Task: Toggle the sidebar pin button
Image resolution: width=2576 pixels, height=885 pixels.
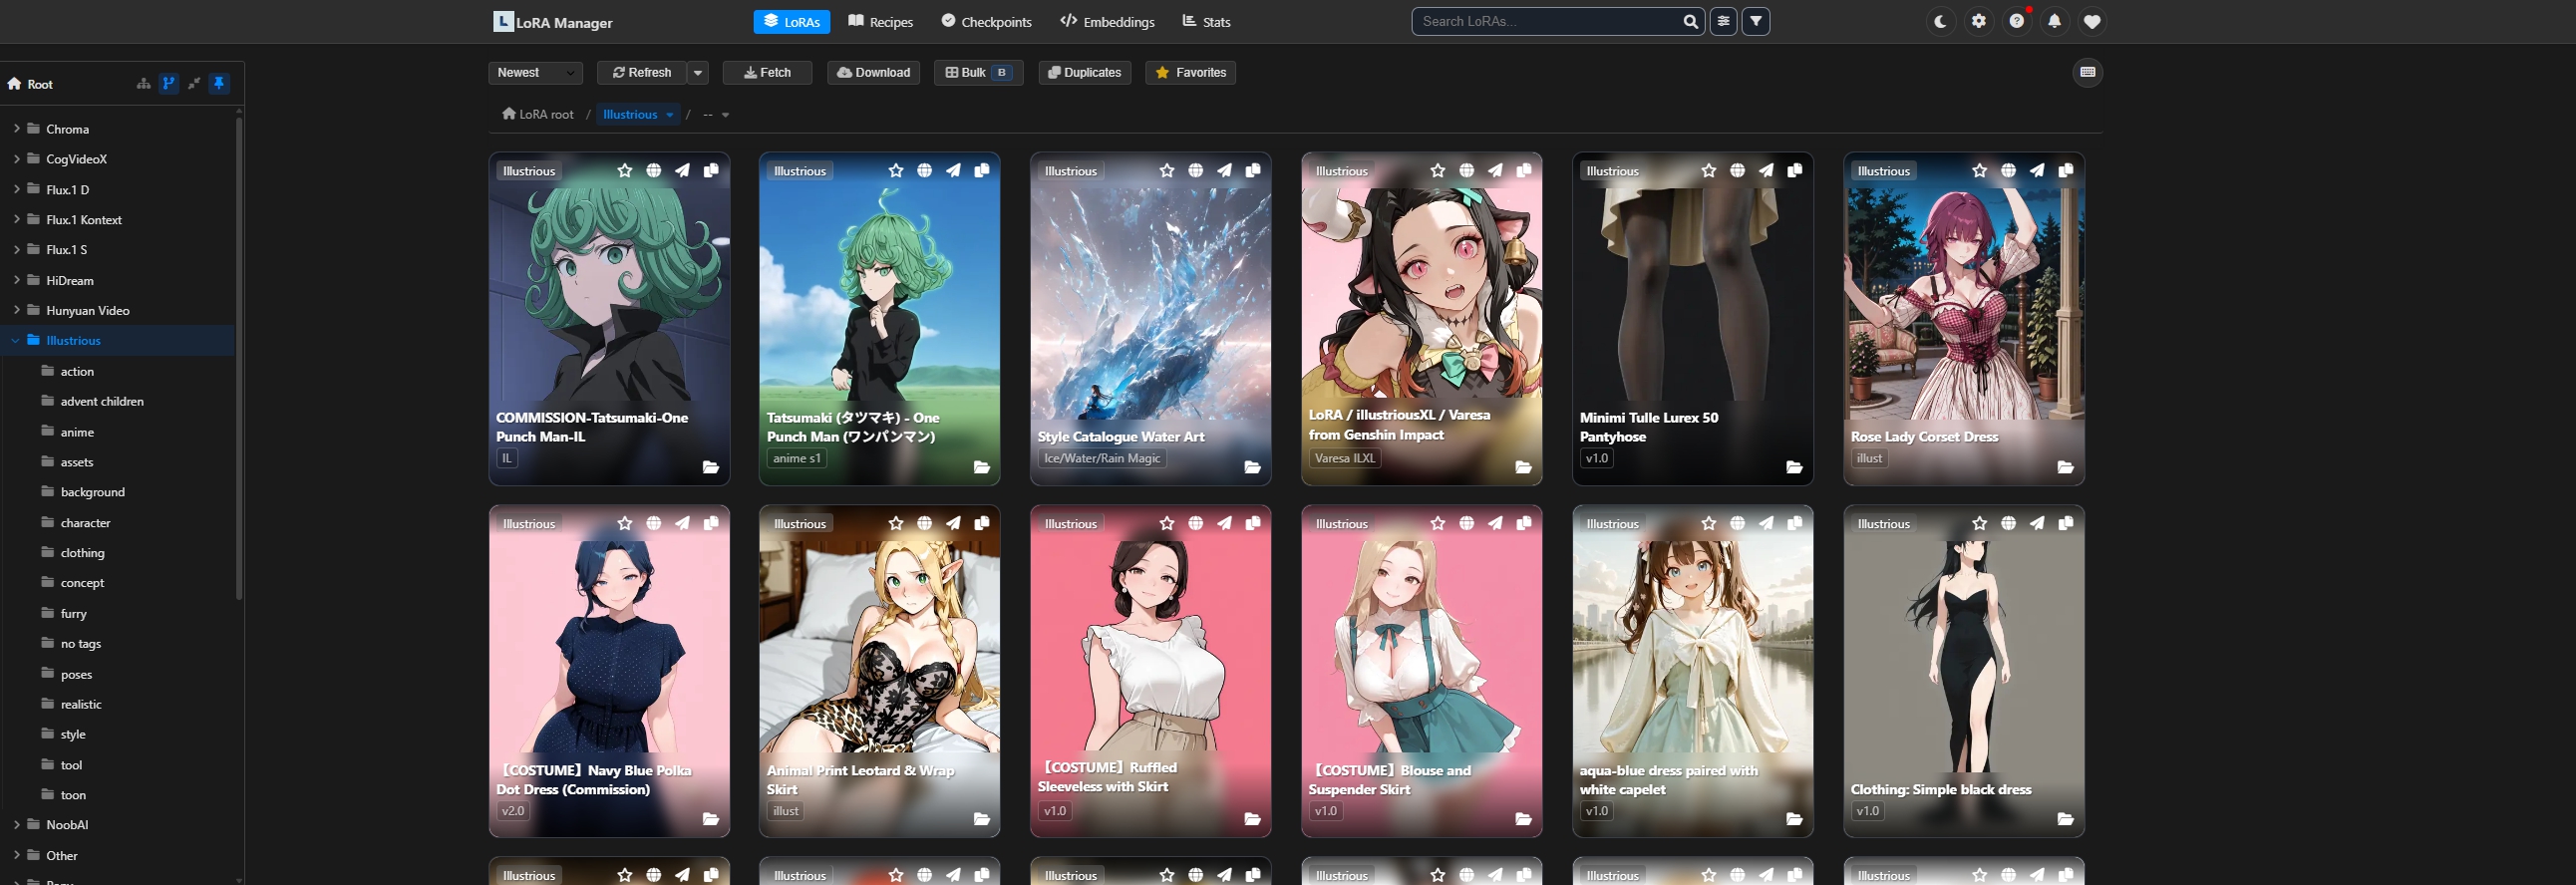Action: point(219,83)
